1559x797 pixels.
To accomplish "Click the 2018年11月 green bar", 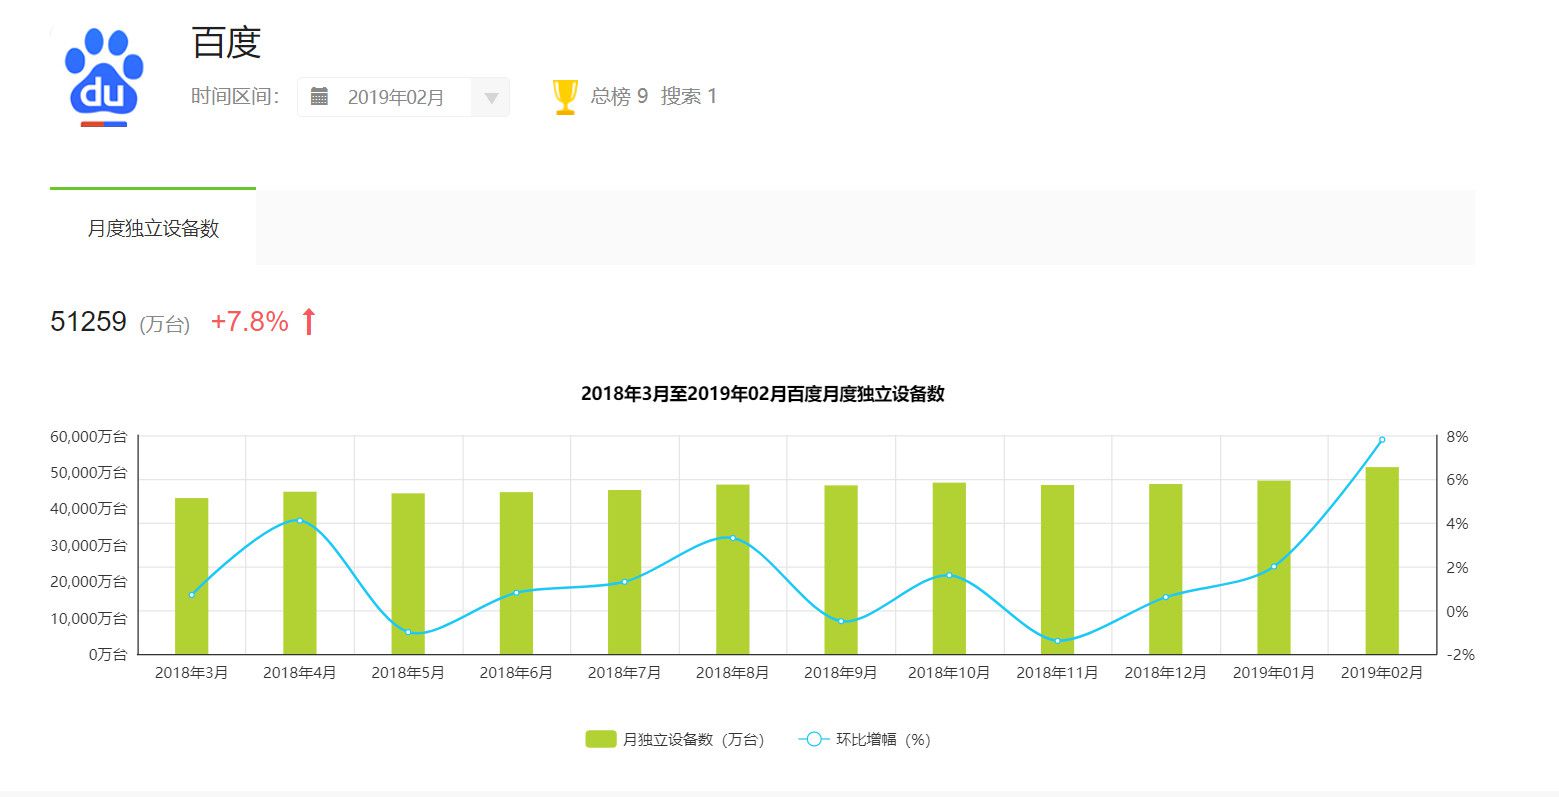I will [1057, 570].
